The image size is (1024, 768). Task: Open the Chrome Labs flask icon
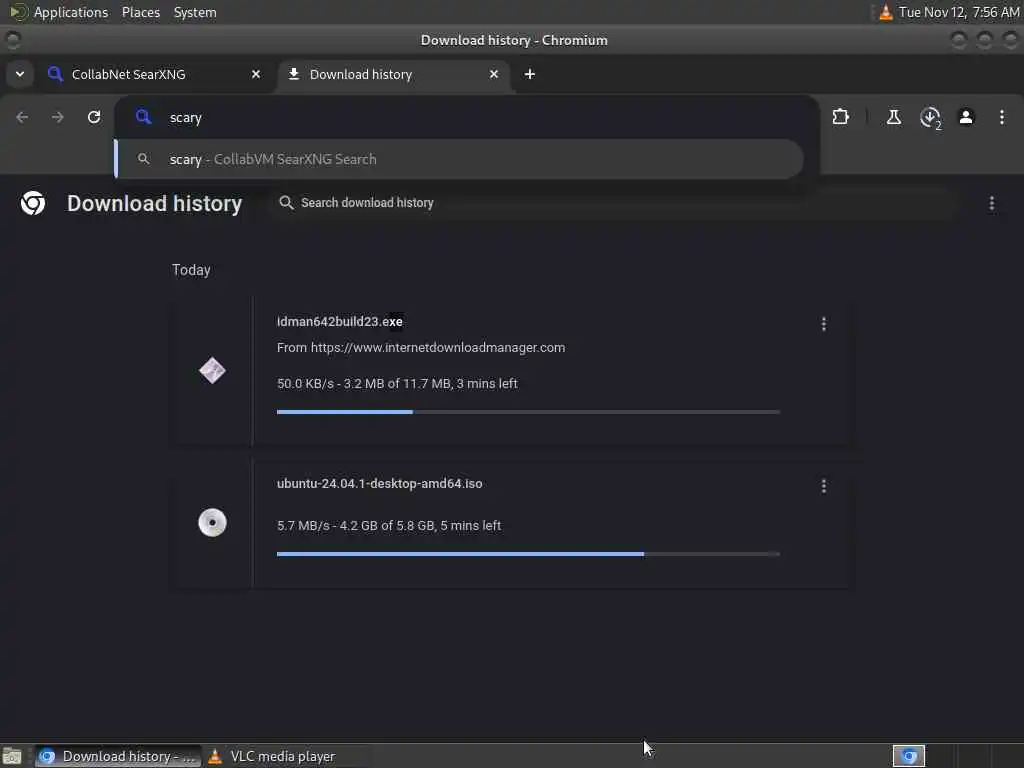(893, 118)
